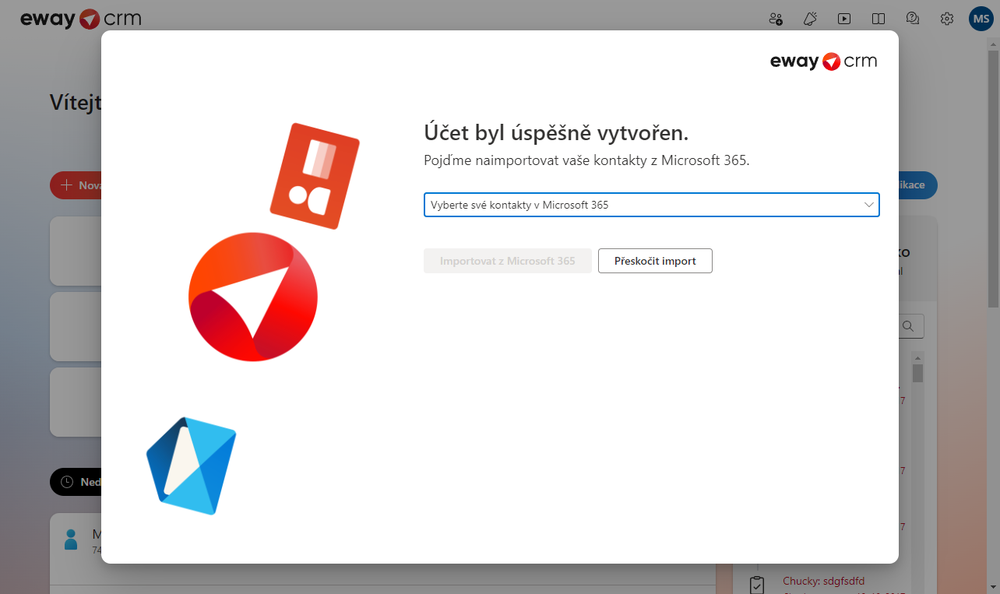
Task: Open the documentation book icon
Action: click(878, 19)
